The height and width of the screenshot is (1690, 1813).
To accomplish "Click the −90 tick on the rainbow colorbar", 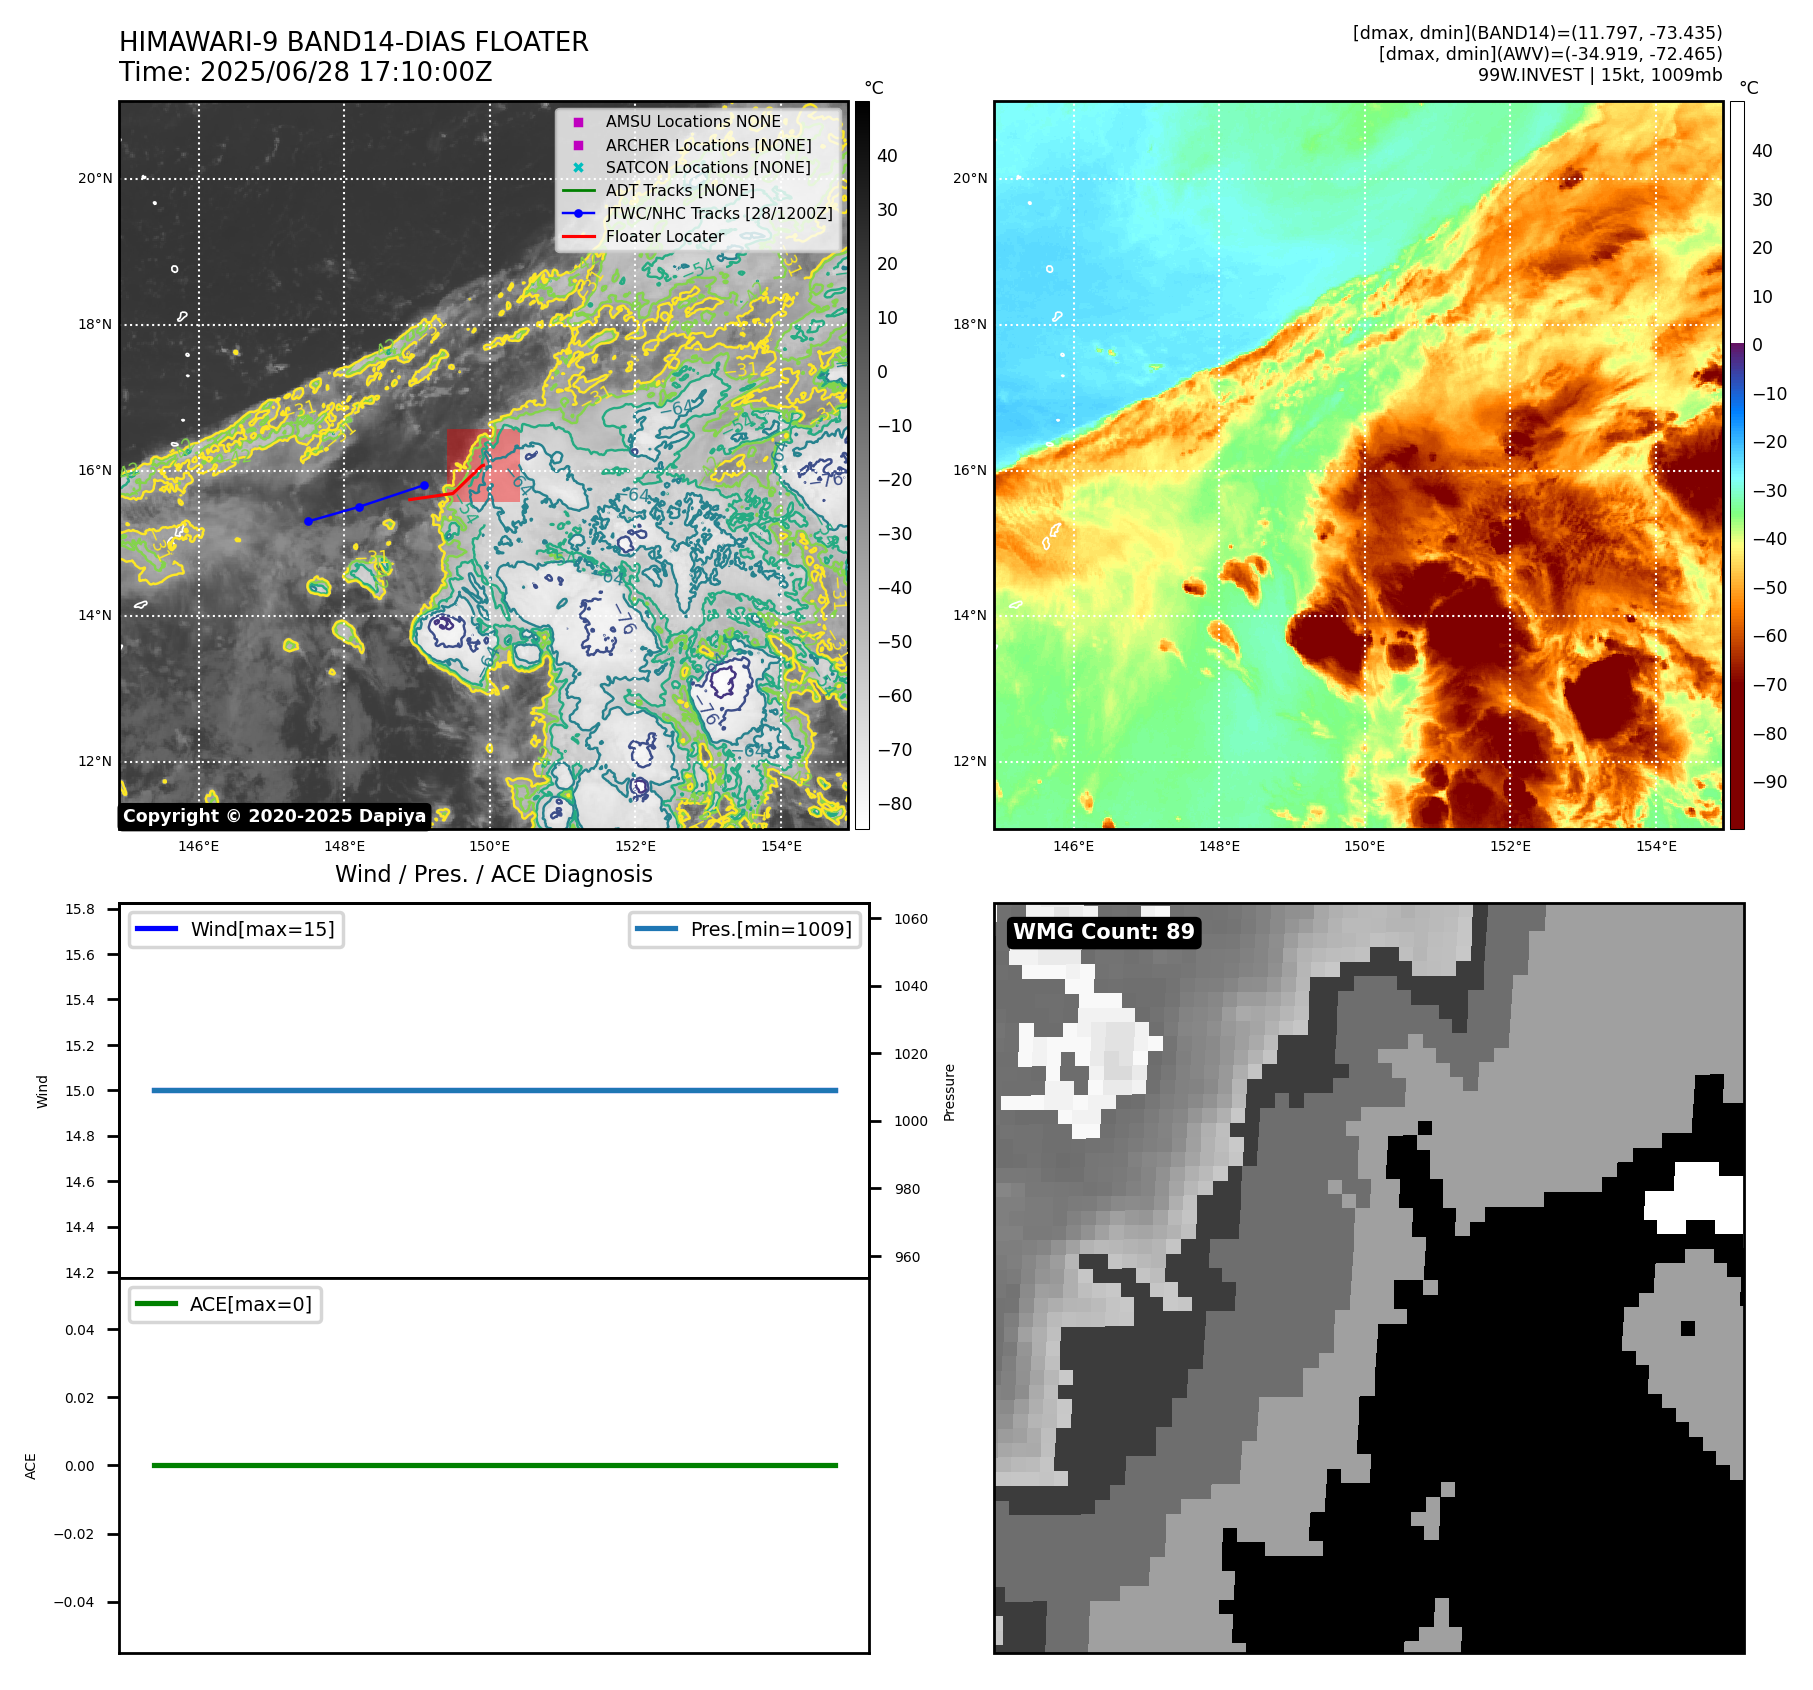I will tap(1770, 782).
